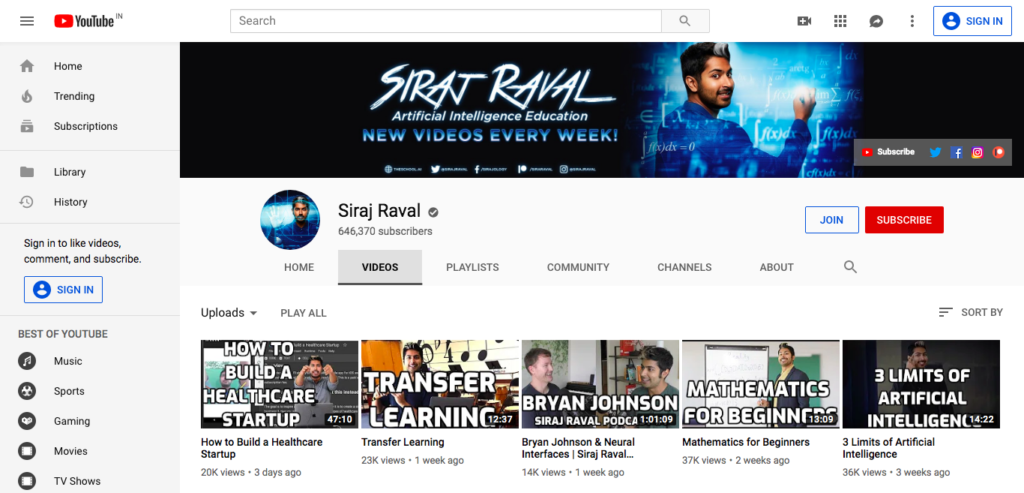Click '3 Limits of Artificial Intelligence' title

point(888,448)
